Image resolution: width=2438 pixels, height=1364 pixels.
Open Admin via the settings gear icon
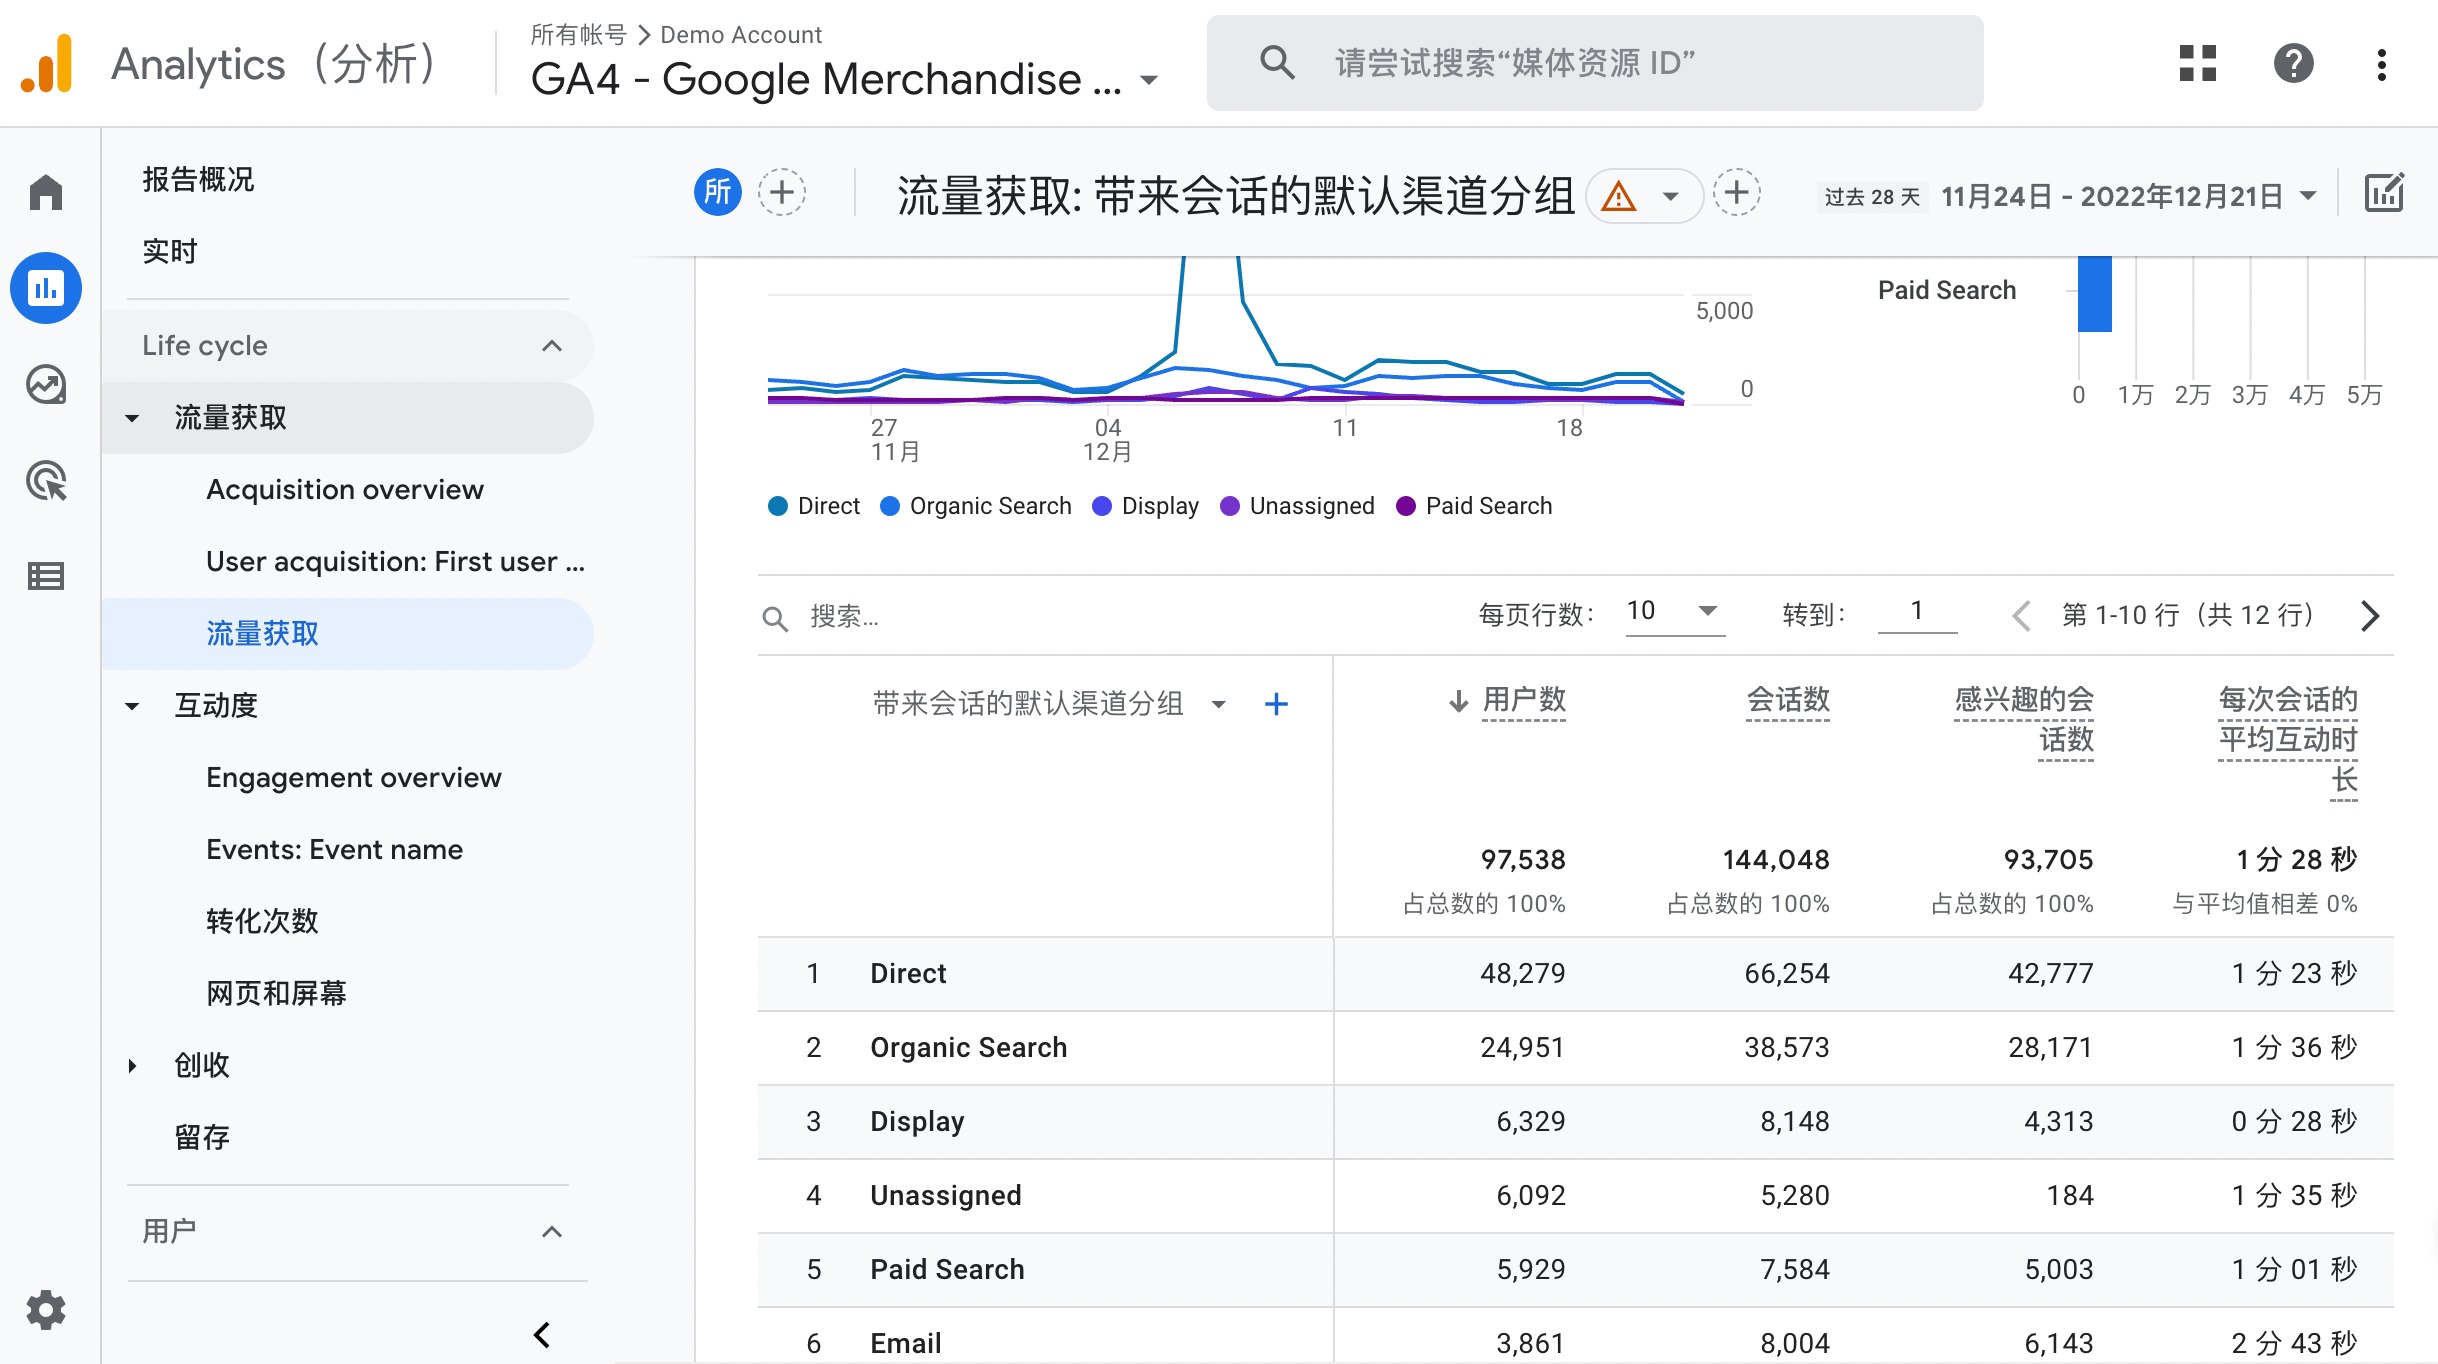coord(46,1310)
